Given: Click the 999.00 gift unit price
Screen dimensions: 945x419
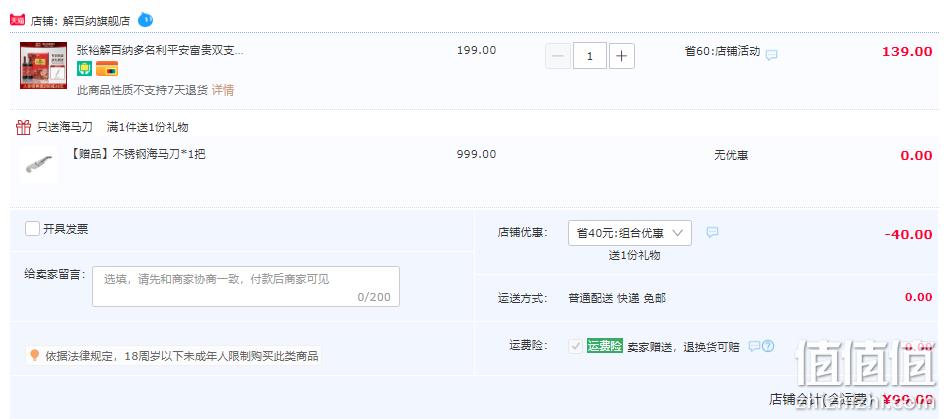Looking at the screenshot, I should (477, 154).
